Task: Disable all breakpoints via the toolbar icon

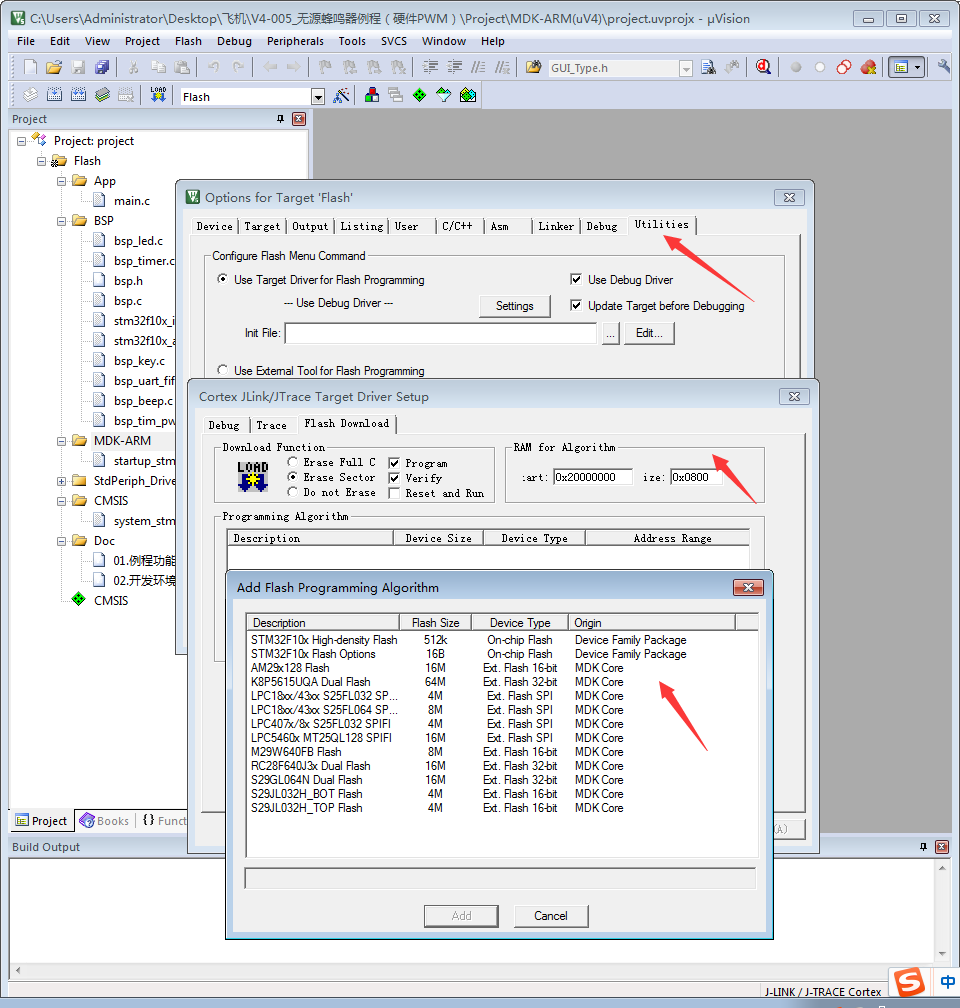Action: (844, 67)
